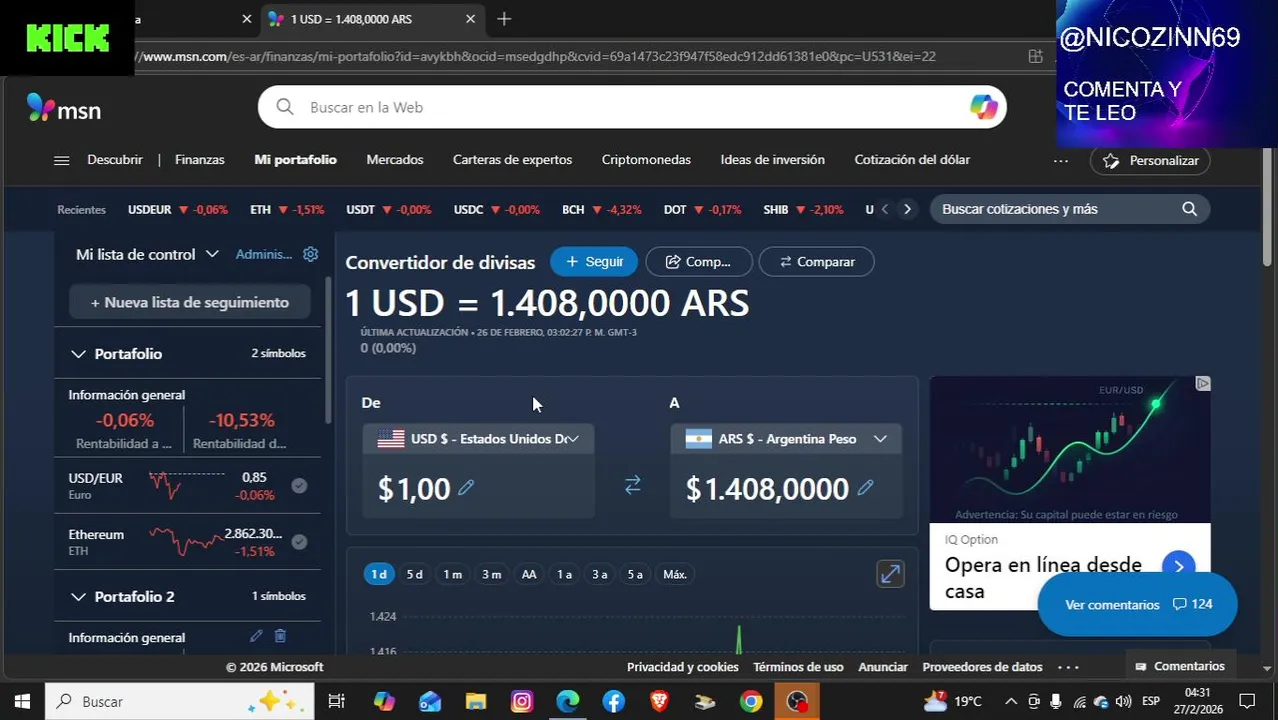Open Criptomonedas tab
The width and height of the screenshot is (1278, 720).
tap(646, 160)
